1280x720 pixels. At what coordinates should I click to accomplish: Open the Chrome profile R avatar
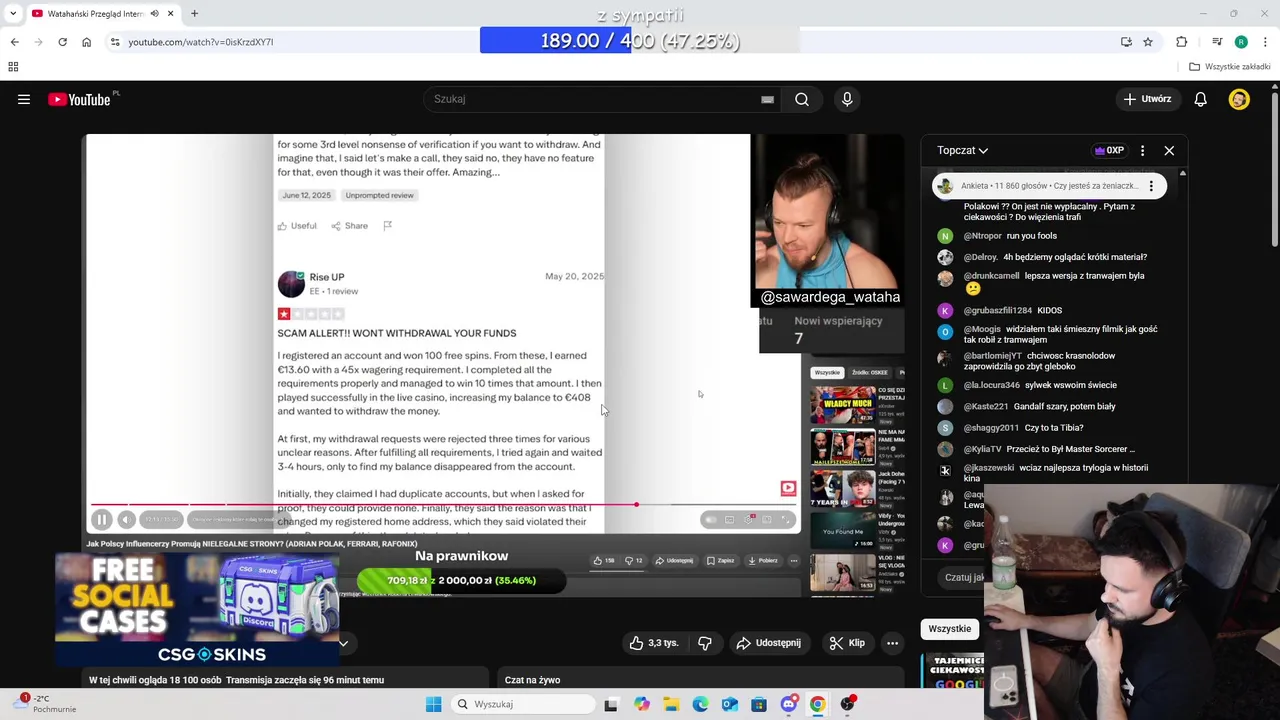[1241, 42]
